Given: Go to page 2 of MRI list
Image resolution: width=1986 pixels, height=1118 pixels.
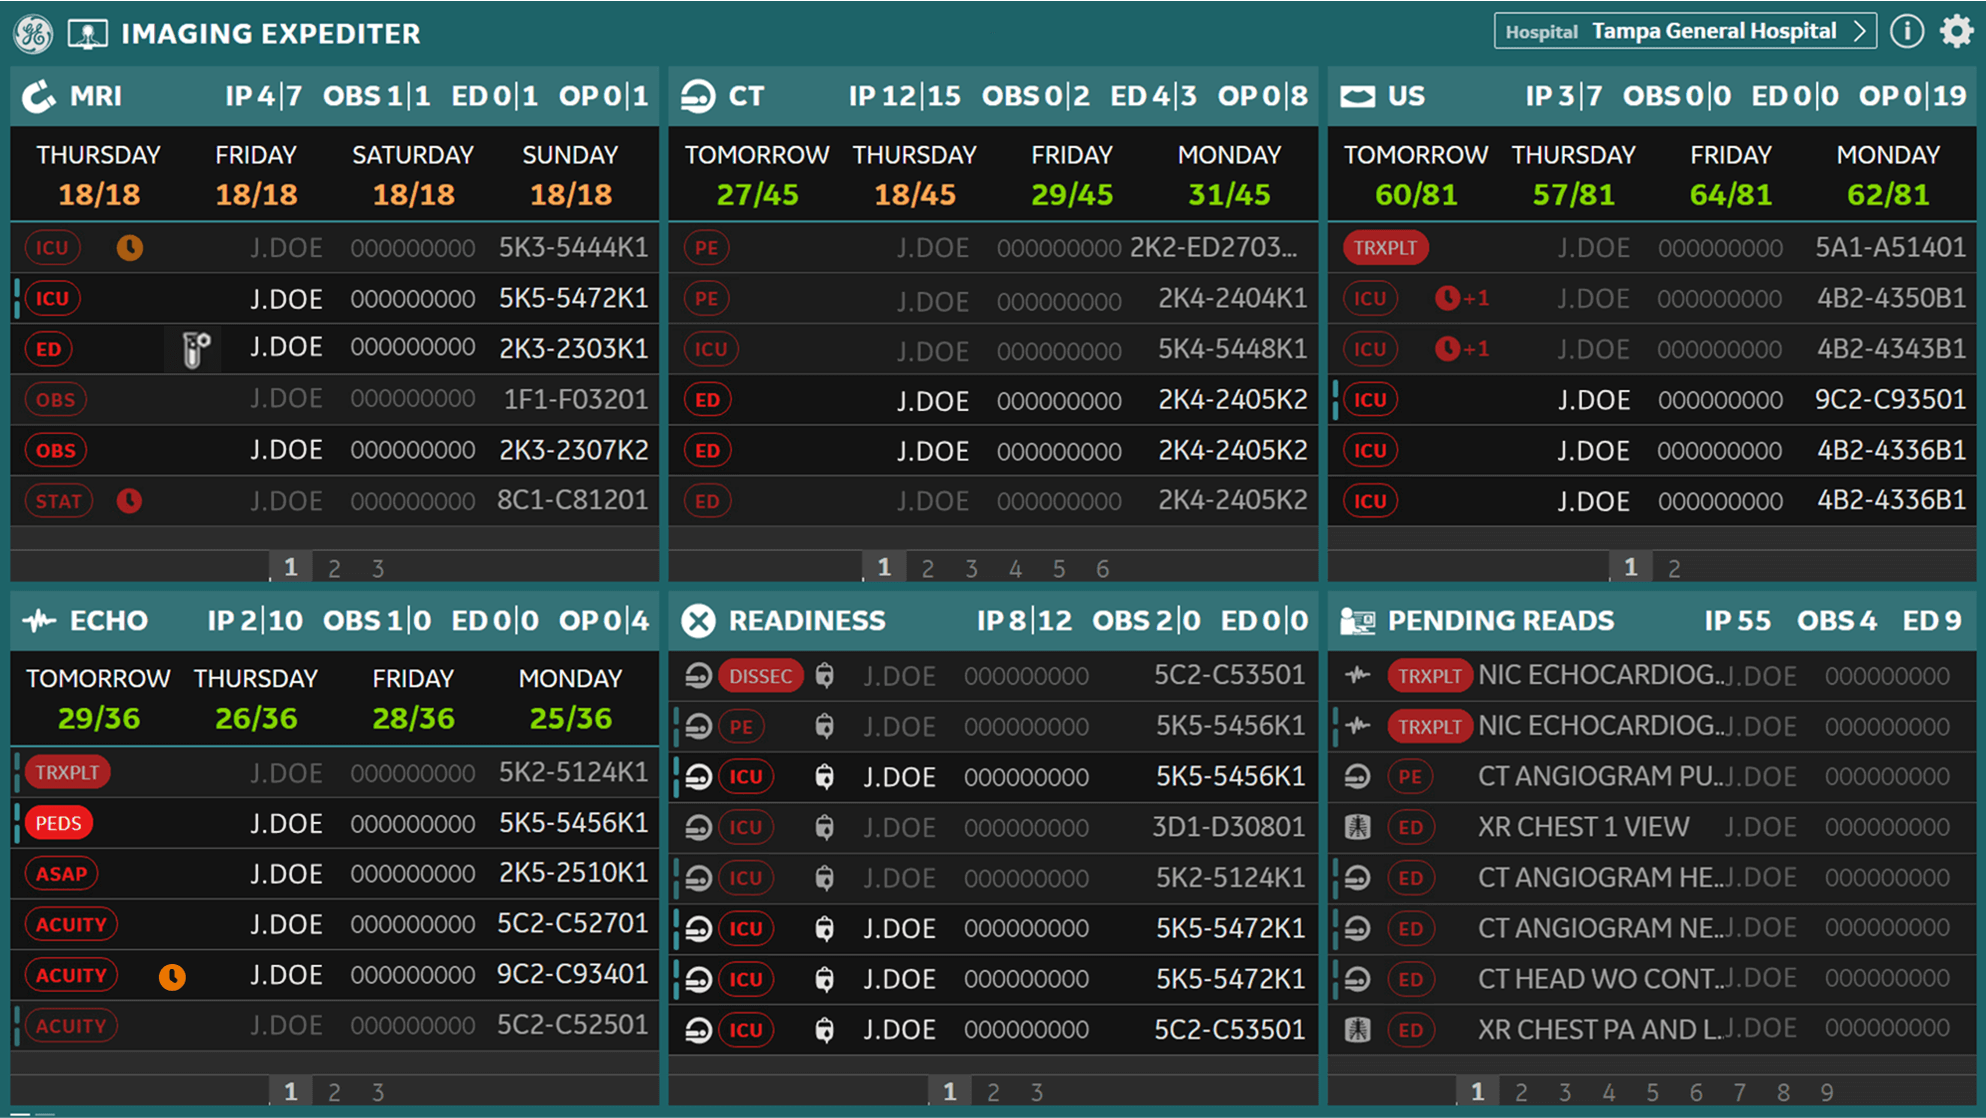Looking at the screenshot, I should [x=334, y=568].
